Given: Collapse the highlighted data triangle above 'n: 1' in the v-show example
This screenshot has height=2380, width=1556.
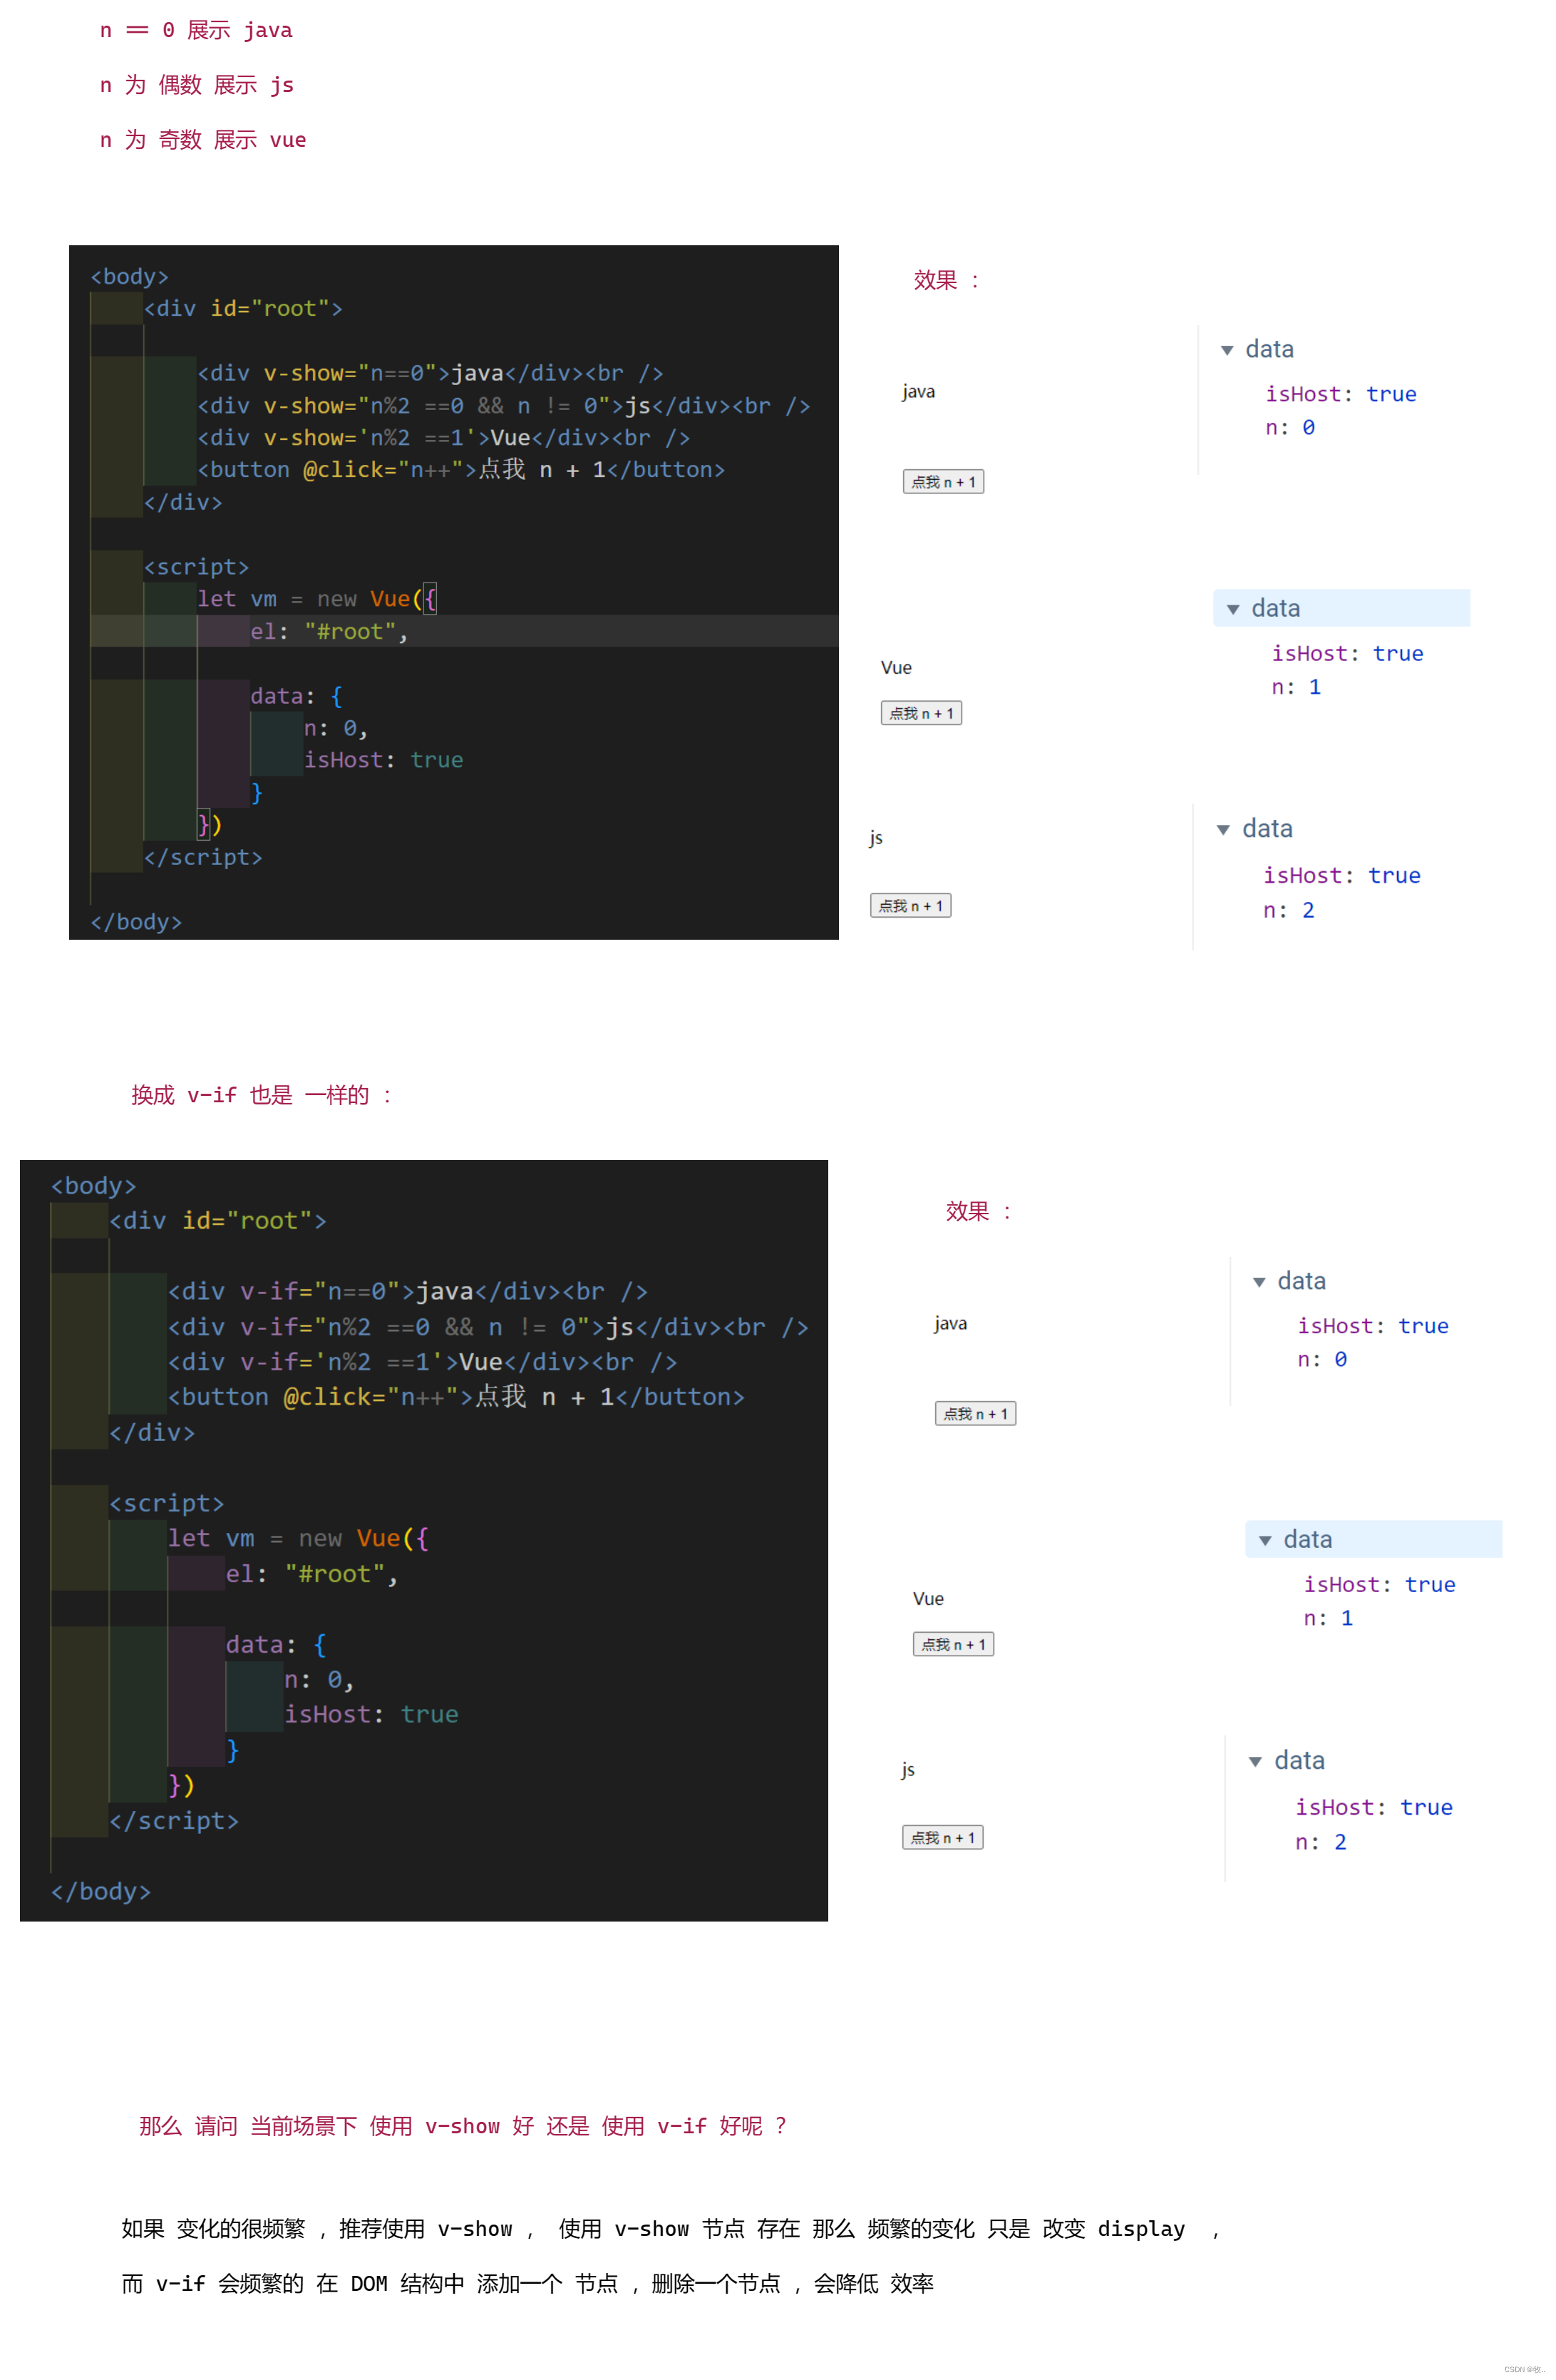Looking at the screenshot, I should [1233, 609].
